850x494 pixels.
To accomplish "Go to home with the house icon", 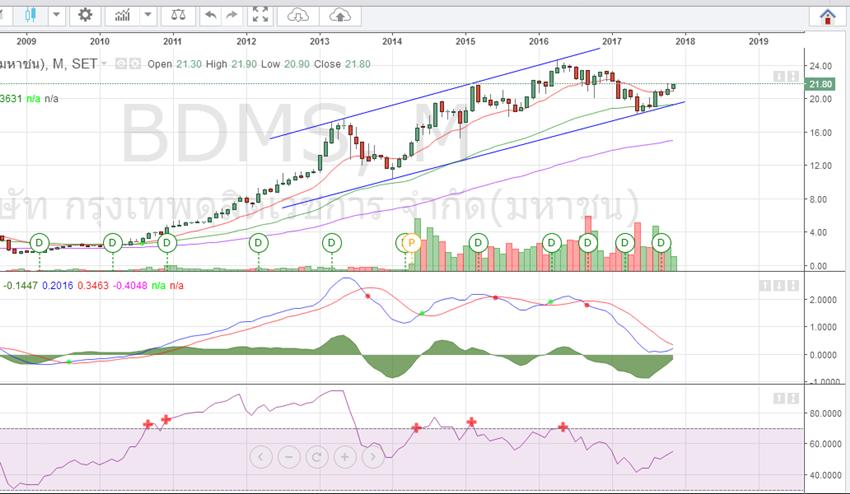I will click(x=827, y=16).
